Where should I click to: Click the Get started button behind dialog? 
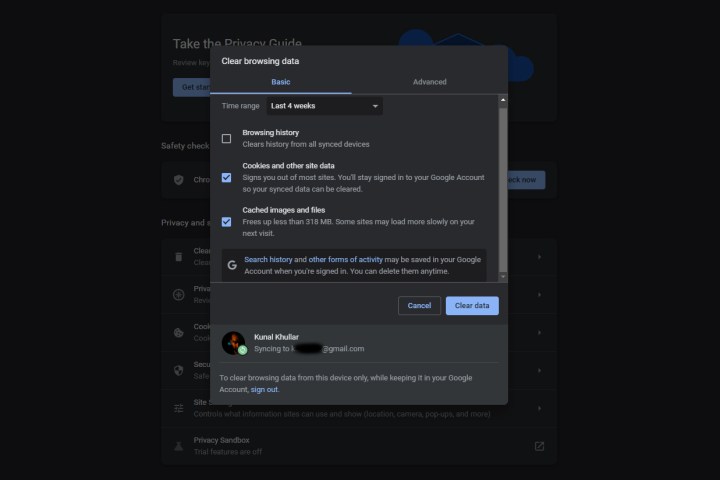click(191, 87)
